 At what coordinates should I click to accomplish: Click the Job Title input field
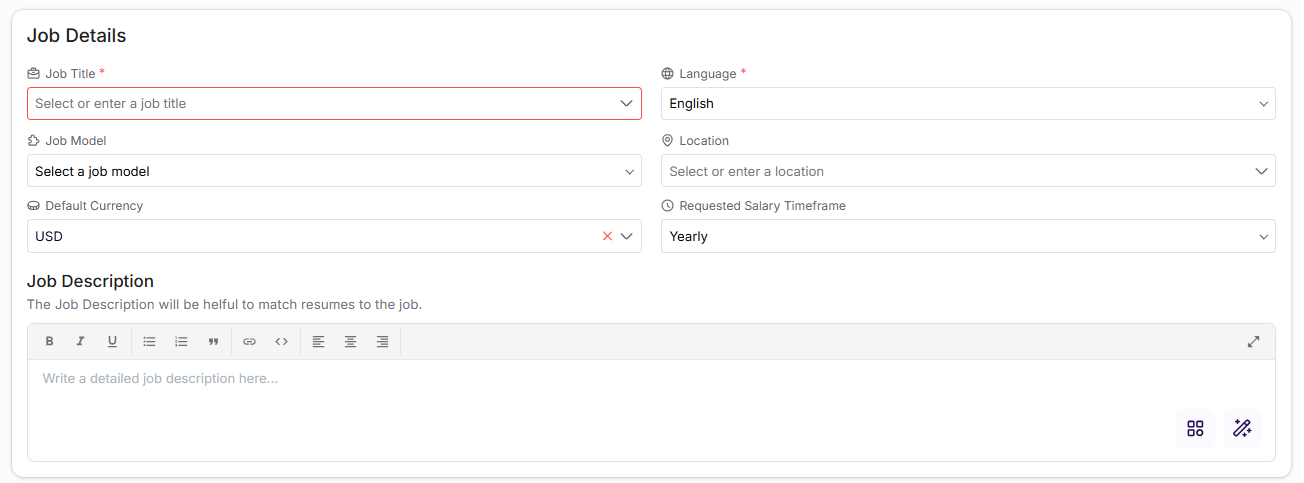pyautogui.click(x=320, y=104)
